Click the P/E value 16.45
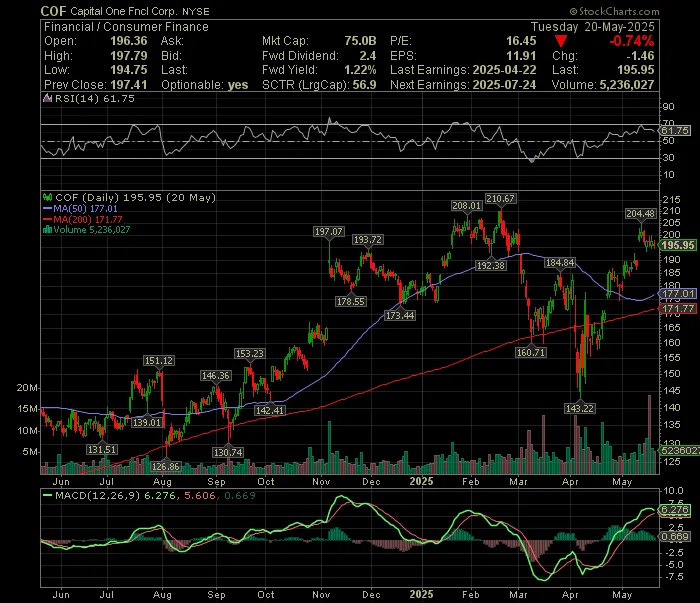Screen dimensions: 700x603 coord(521,41)
